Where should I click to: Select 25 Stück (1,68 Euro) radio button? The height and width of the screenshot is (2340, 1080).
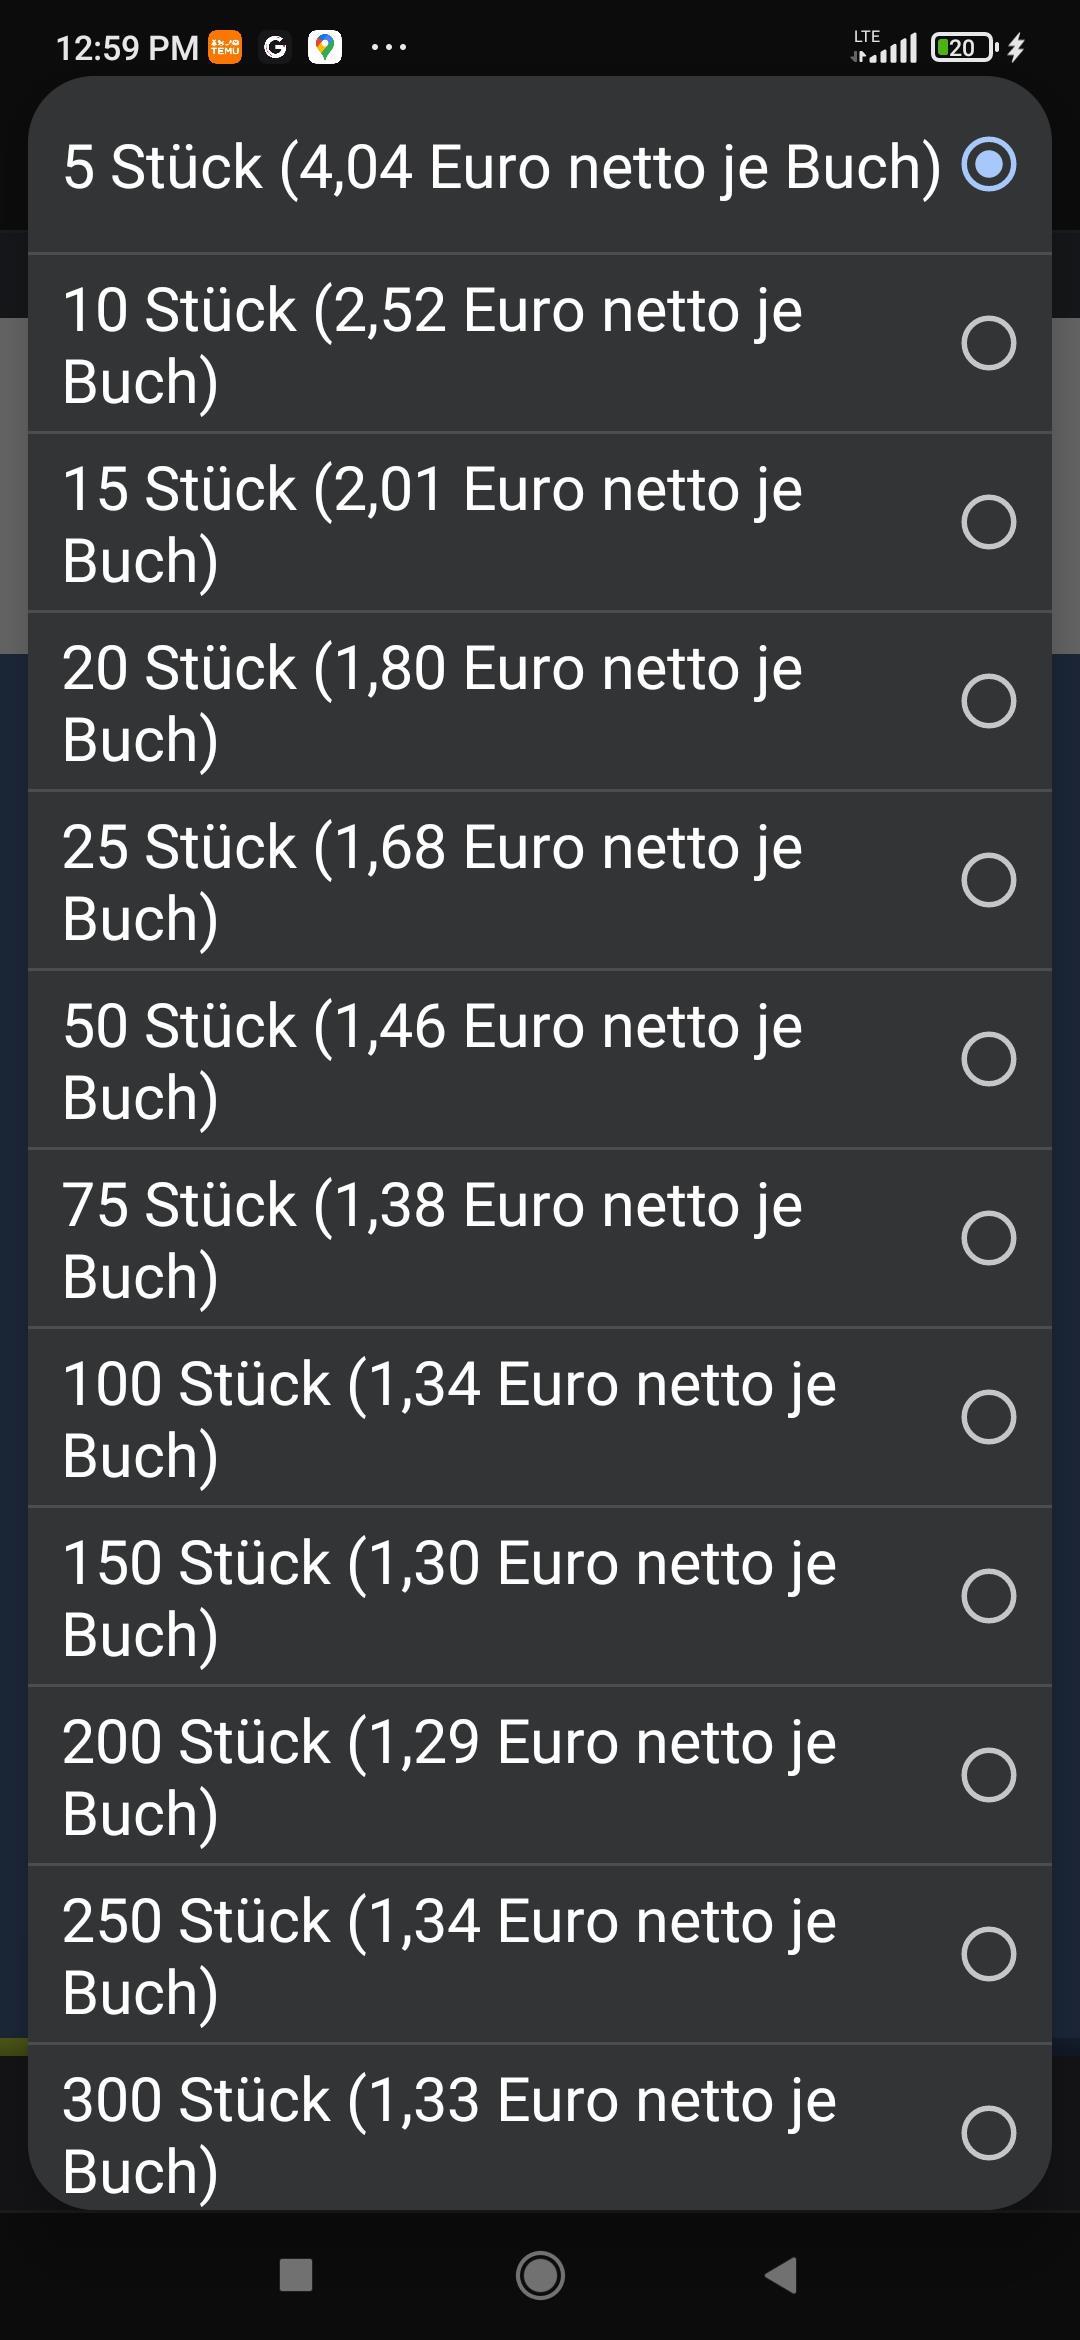pos(988,880)
